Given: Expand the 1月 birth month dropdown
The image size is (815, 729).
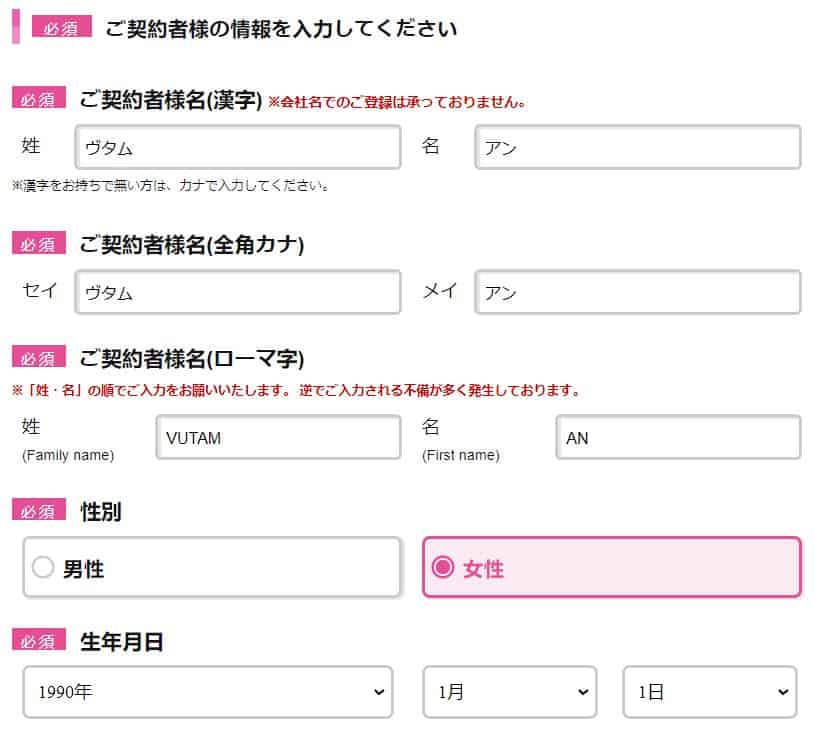Looking at the screenshot, I should click(509, 692).
